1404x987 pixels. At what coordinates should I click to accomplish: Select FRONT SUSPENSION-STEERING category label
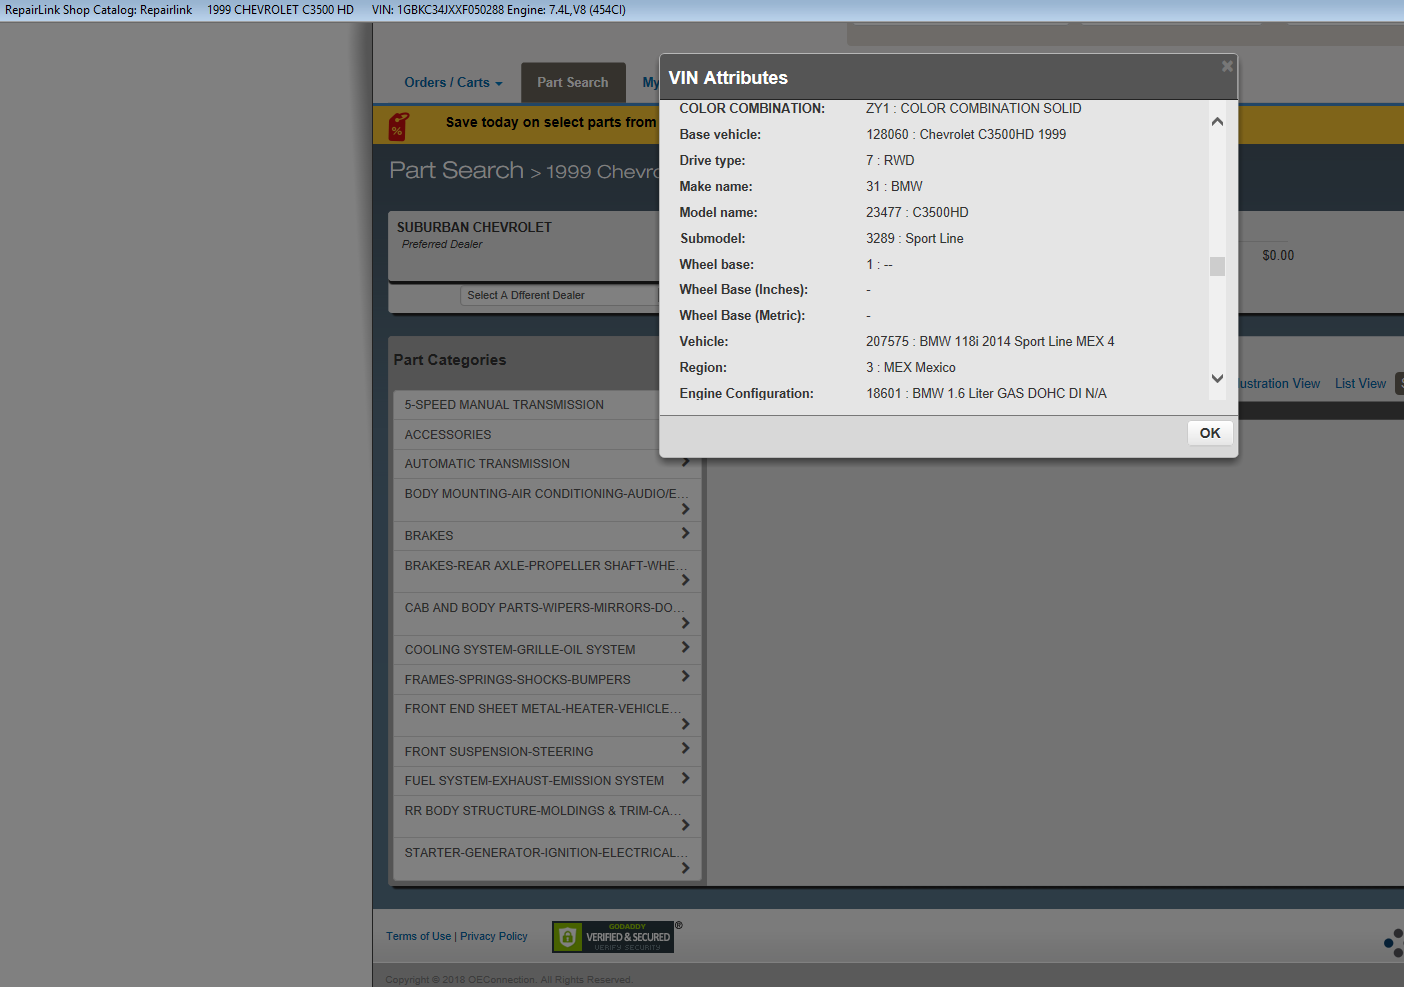[499, 752]
